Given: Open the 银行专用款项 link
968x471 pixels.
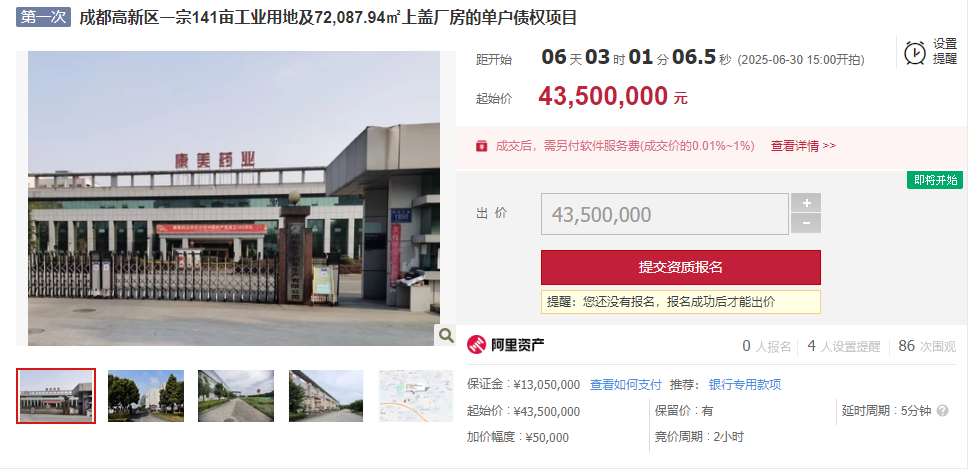Looking at the screenshot, I should (x=745, y=385).
